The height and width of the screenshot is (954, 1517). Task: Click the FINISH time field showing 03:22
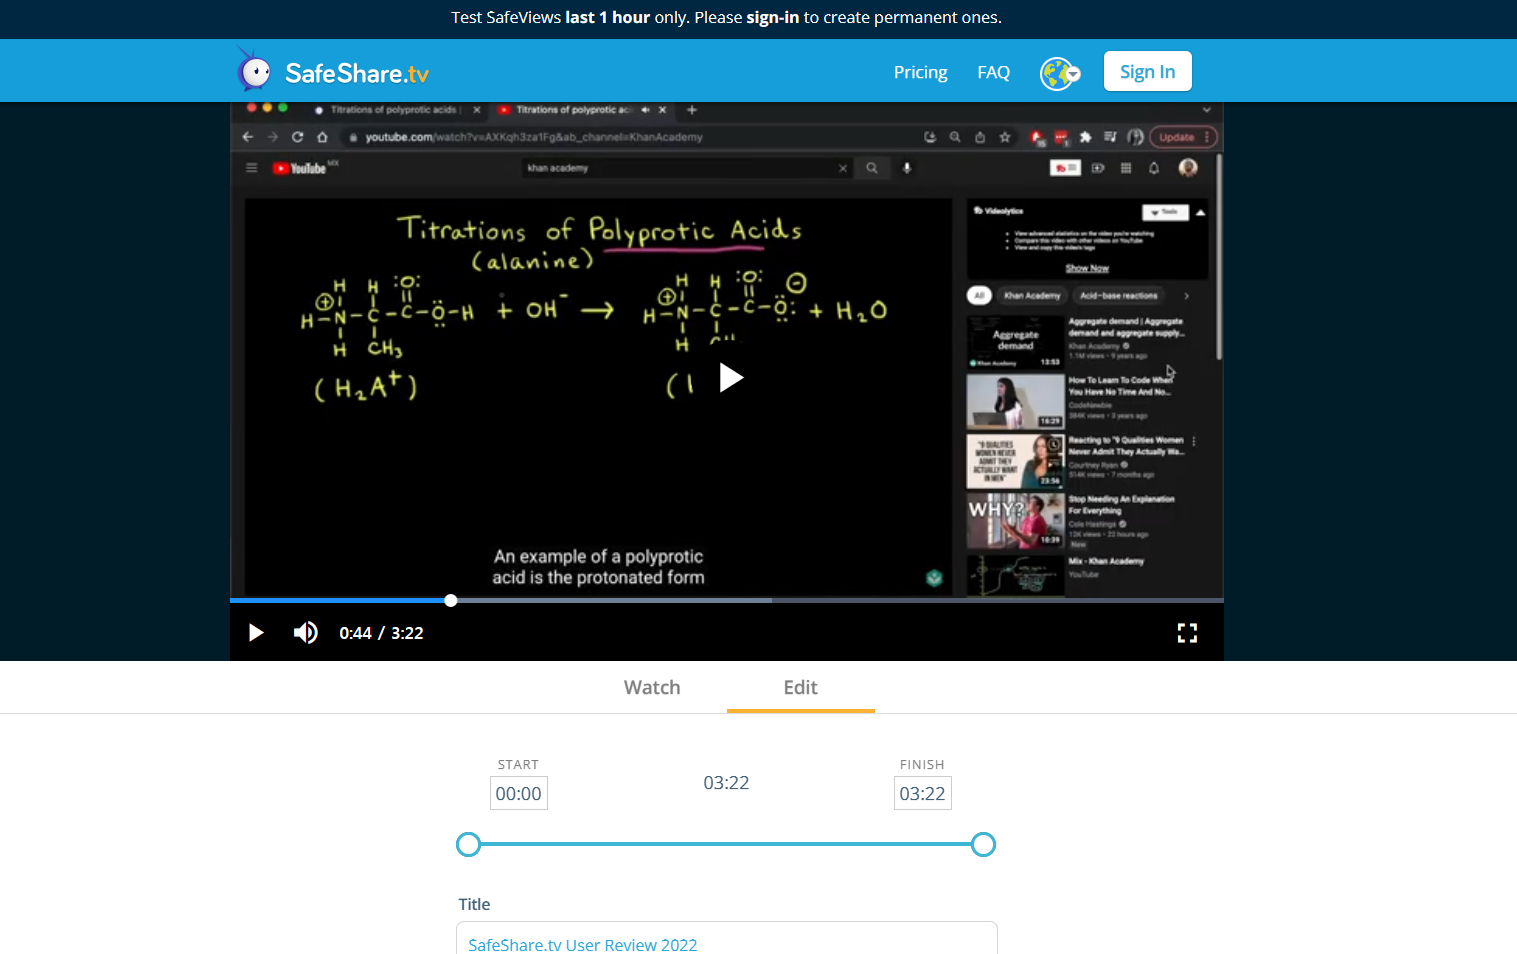tap(922, 792)
